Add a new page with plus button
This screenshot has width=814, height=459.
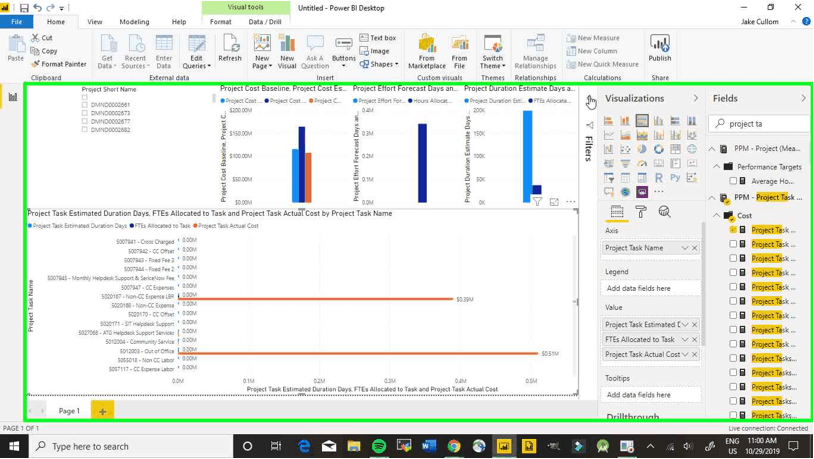(x=102, y=411)
